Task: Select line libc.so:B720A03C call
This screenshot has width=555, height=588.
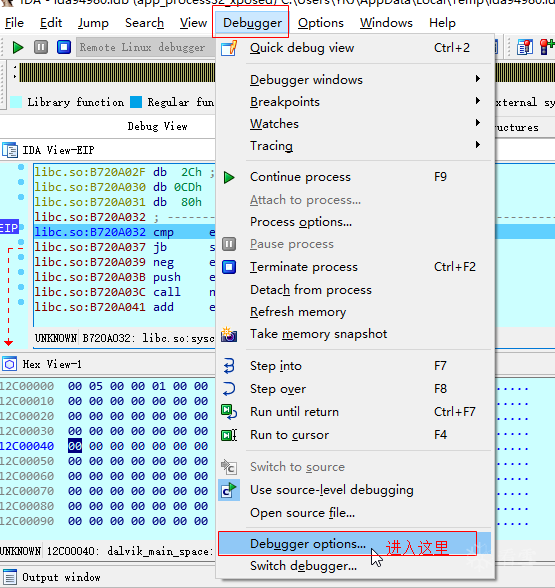Action: point(124,292)
